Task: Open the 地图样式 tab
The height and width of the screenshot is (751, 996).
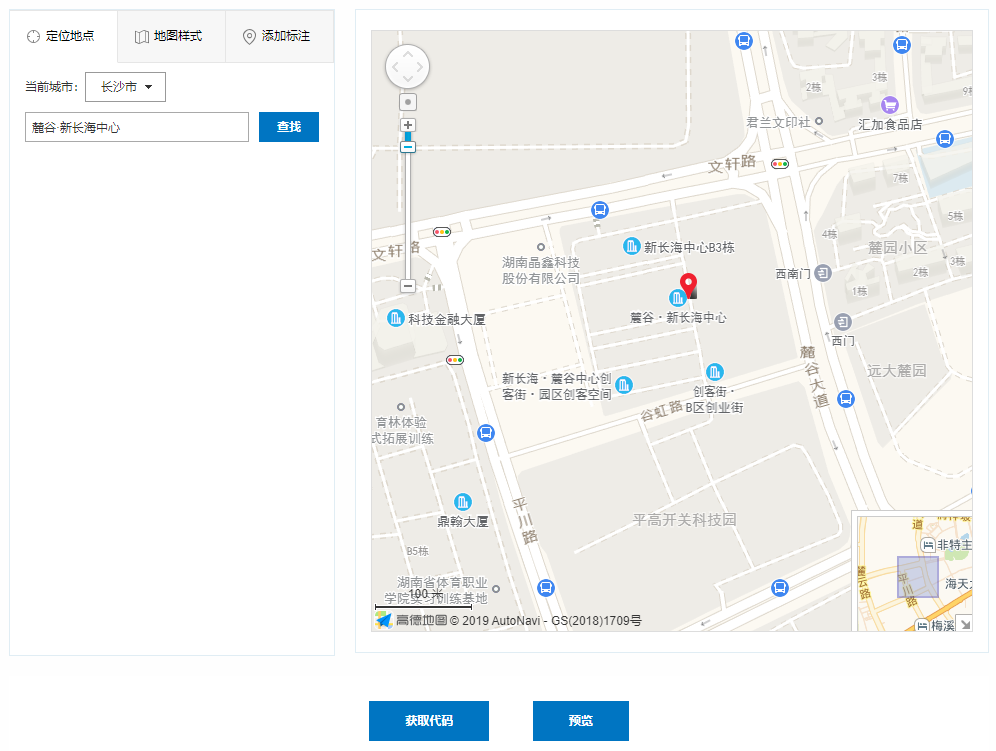Action: click(x=172, y=36)
